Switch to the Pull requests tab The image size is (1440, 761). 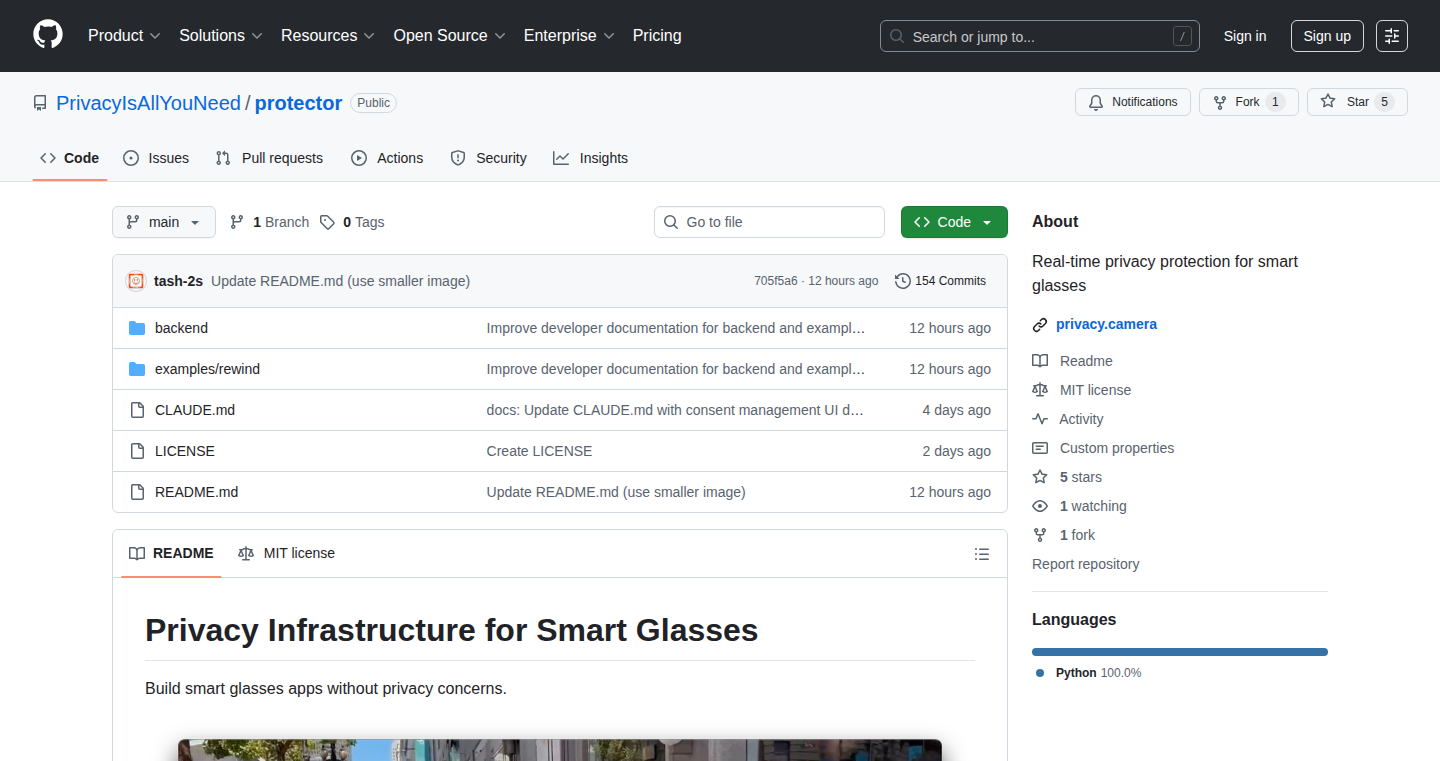pyautogui.click(x=269, y=158)
